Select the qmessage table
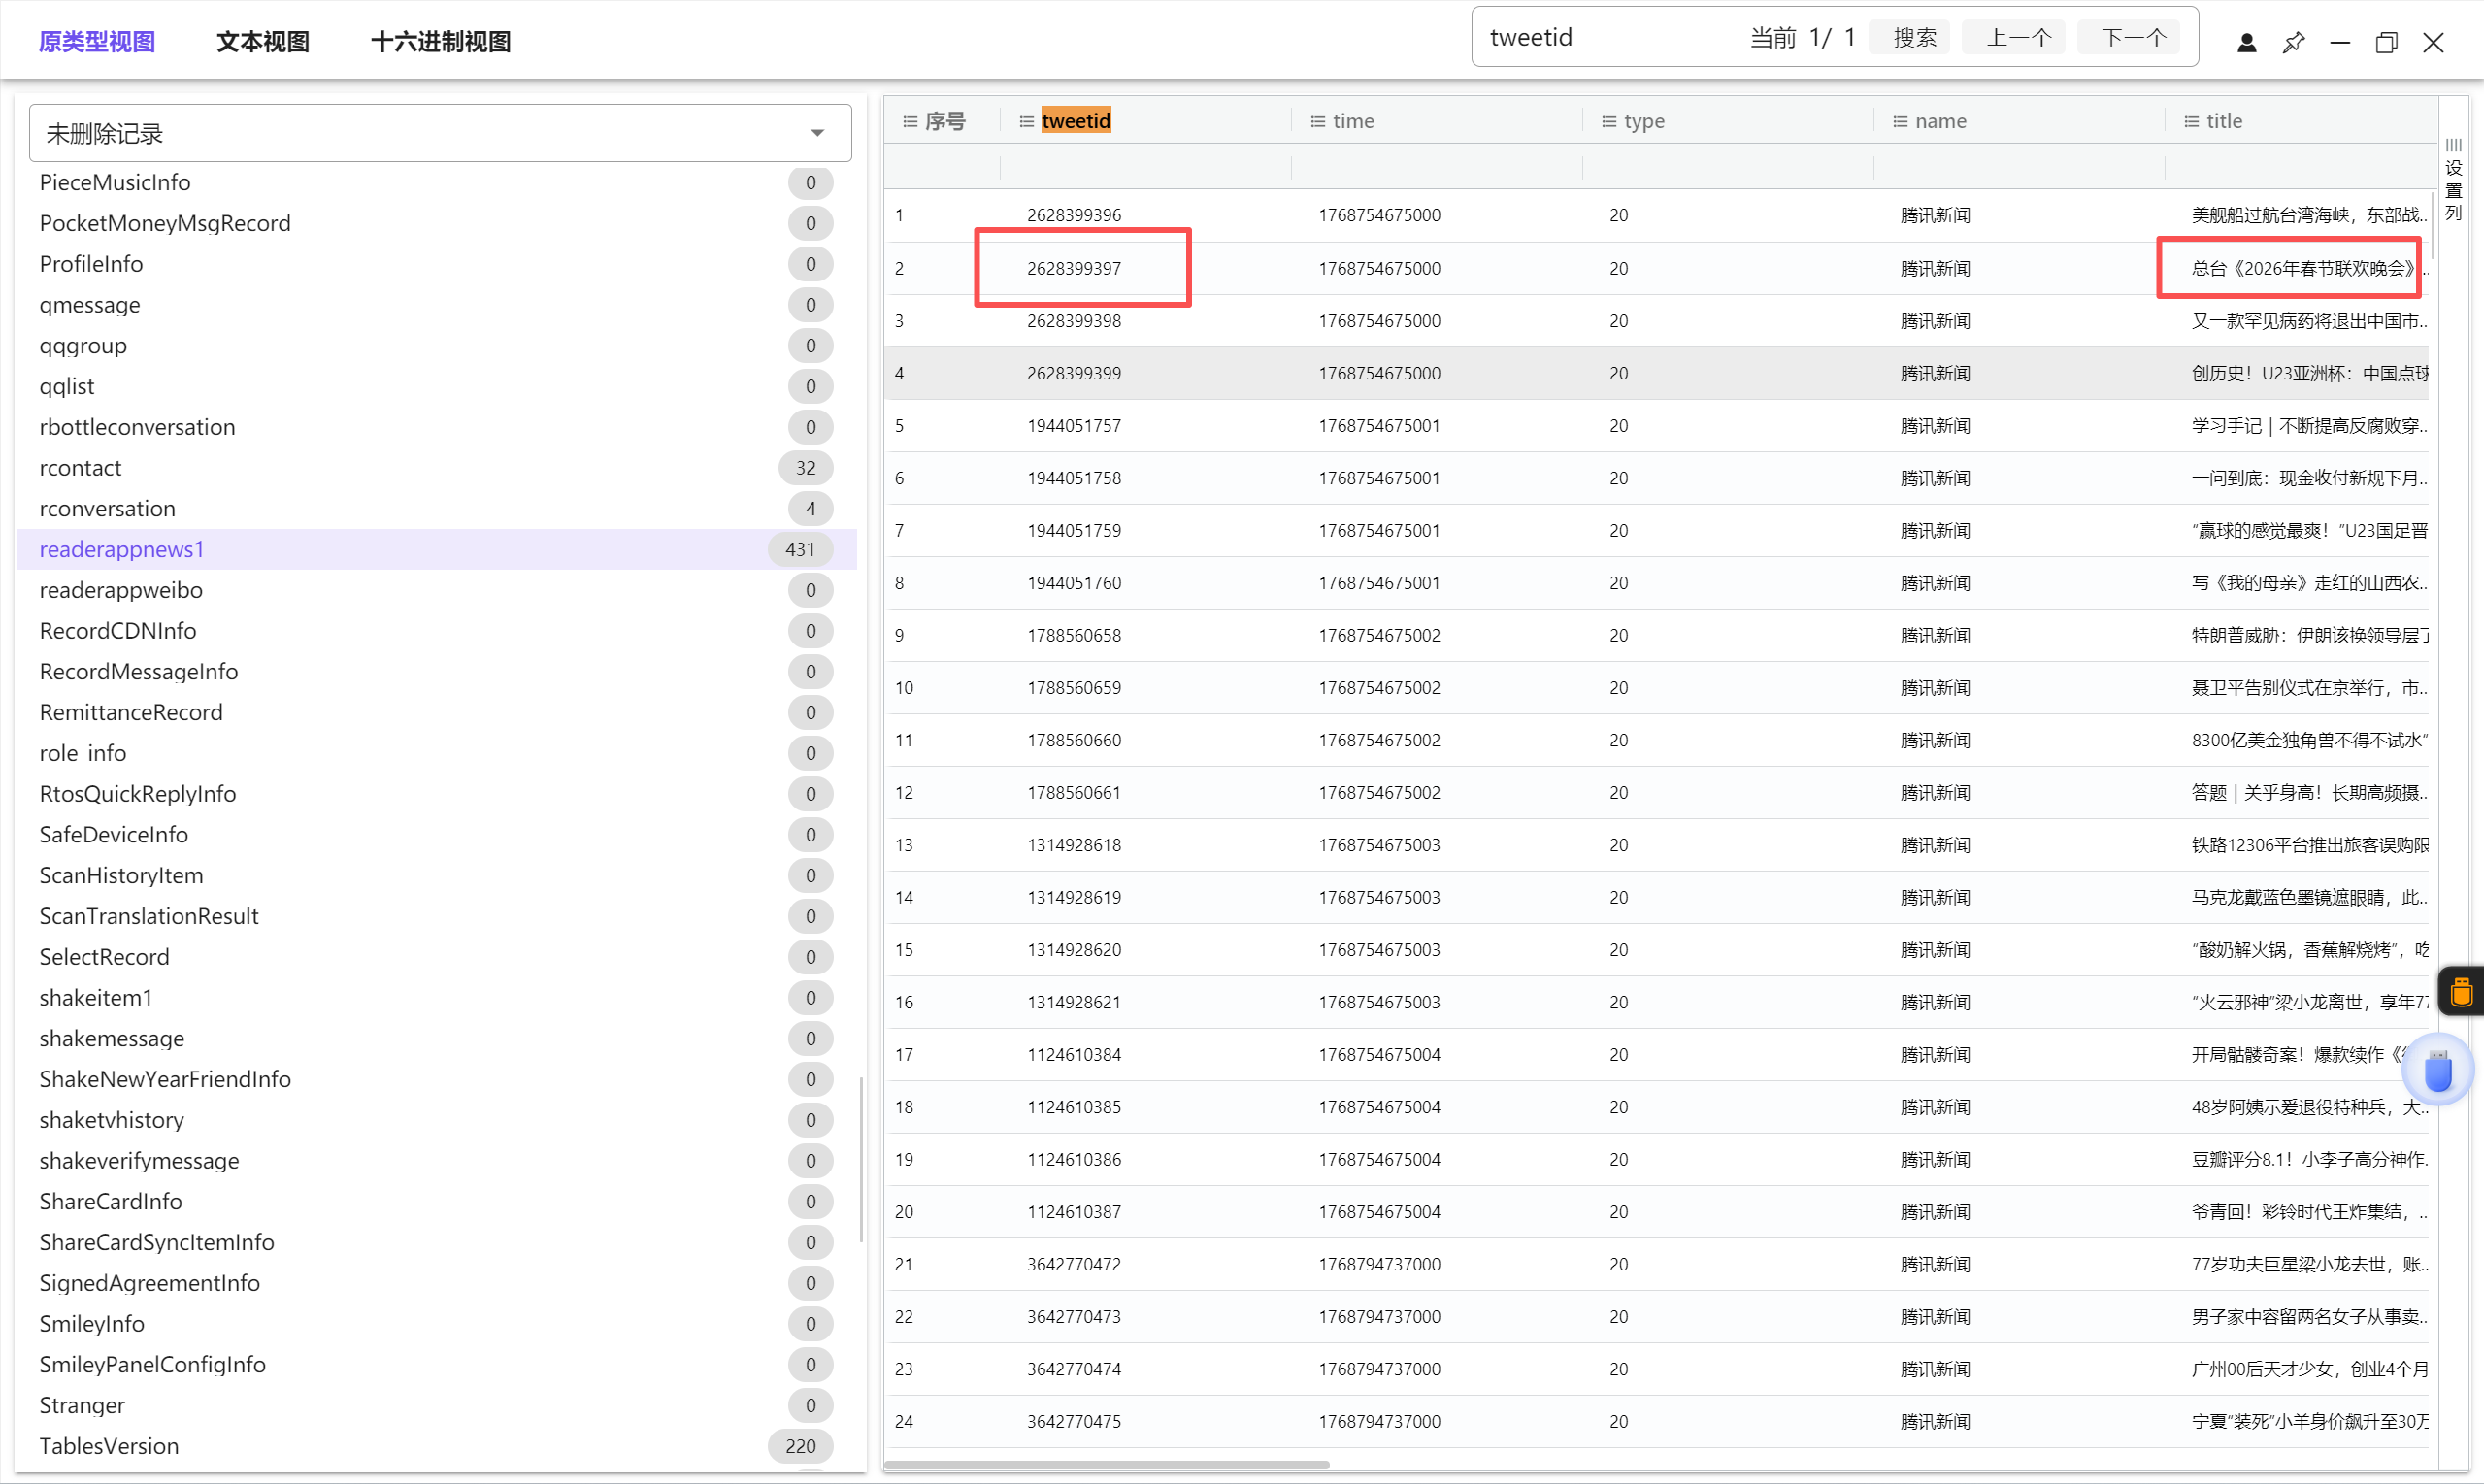2484x1484 pixels. coord(436,304)
